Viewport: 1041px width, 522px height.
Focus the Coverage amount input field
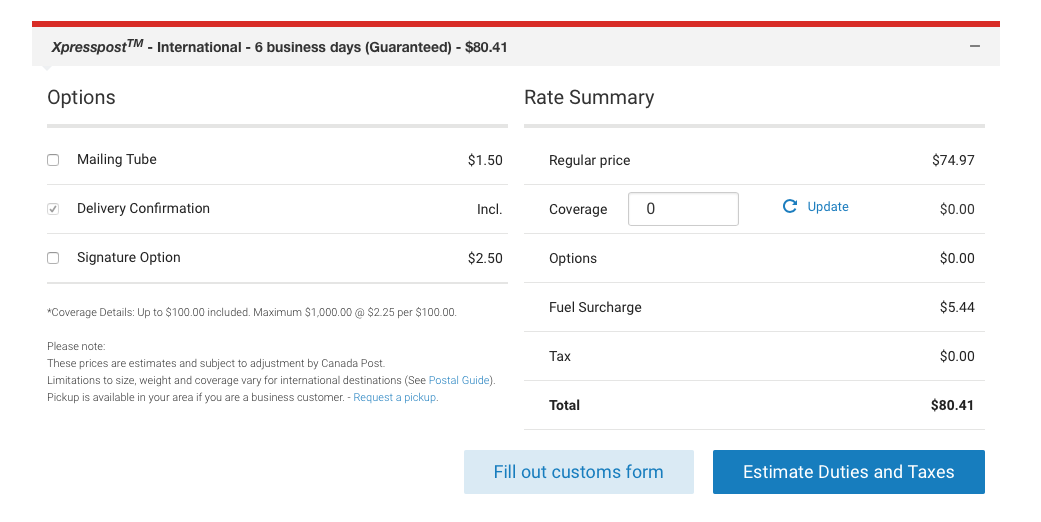point(683,209)
